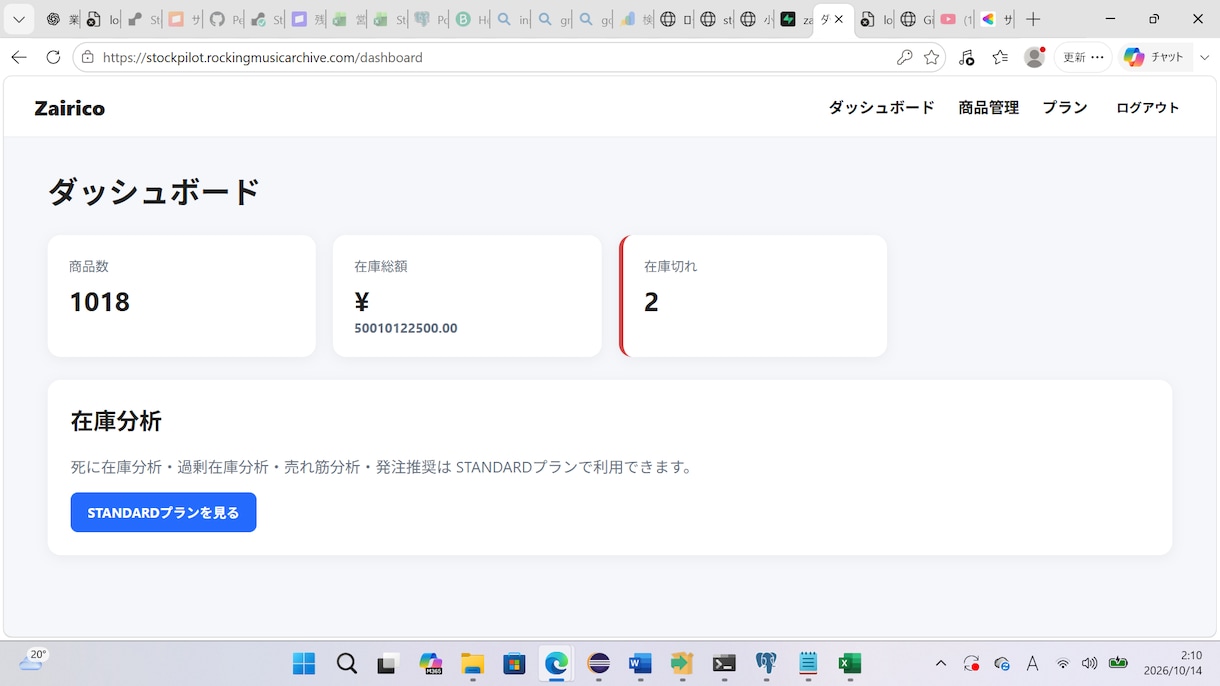Click the 更新 update button in toolbar
The height and width of the screenshot is (686, 1220).
(1084, 57)
